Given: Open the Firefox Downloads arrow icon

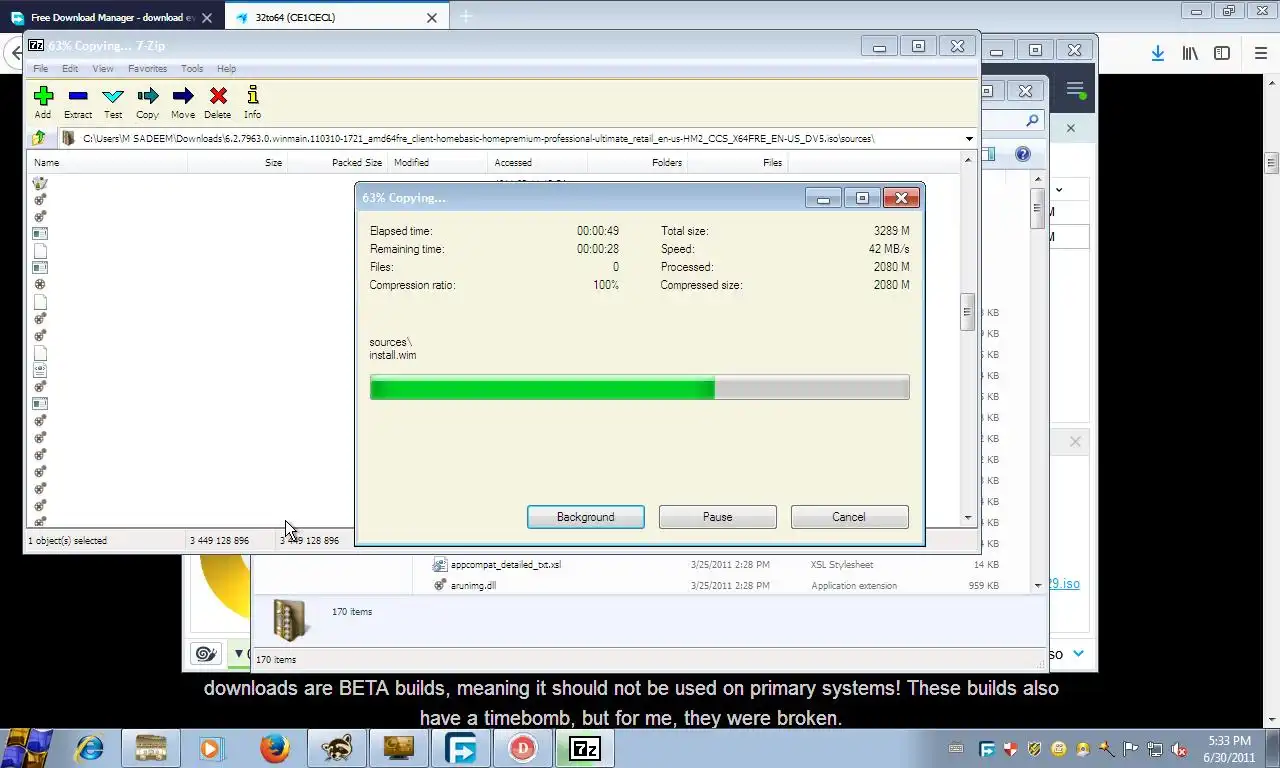Looking at the screenshot, I should [1157, 54].
